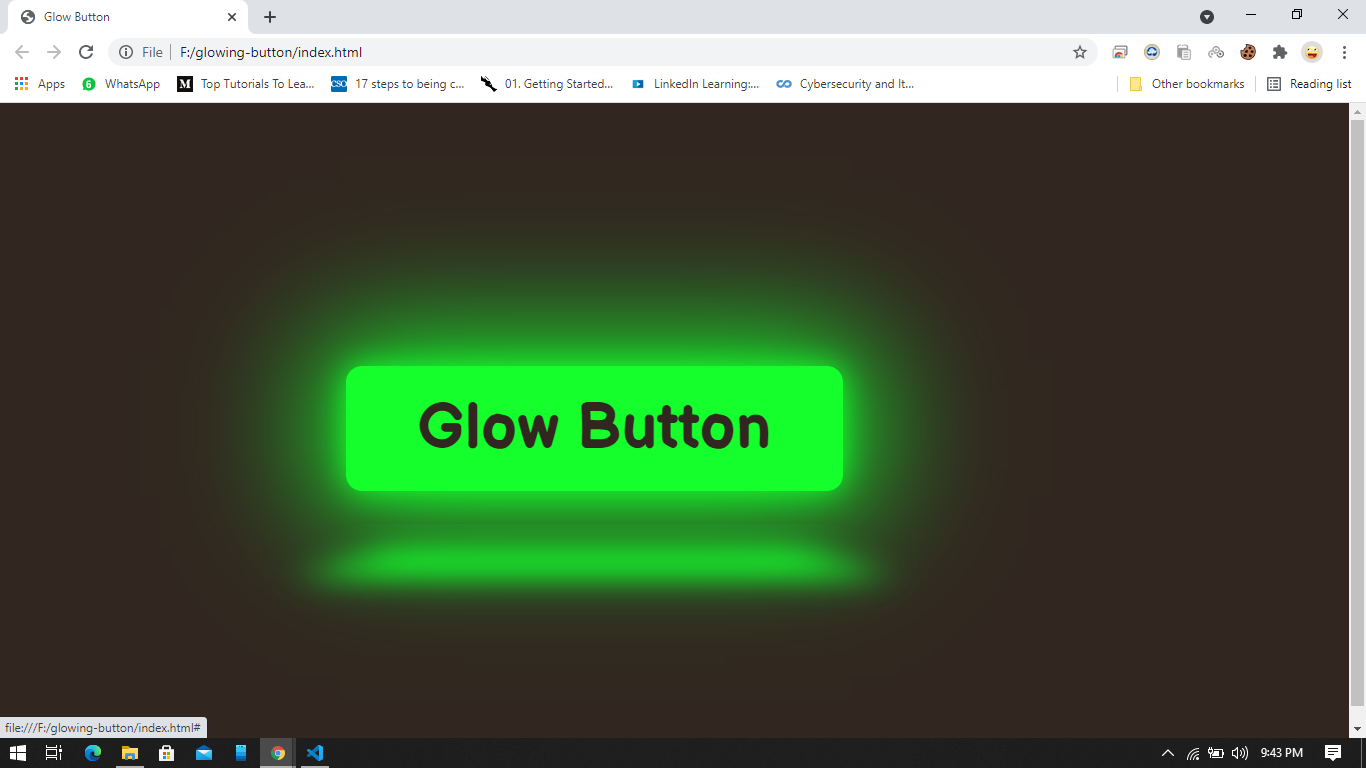Open the Reading list panel
1366x768 pixels.
(x=1308, y=84)
